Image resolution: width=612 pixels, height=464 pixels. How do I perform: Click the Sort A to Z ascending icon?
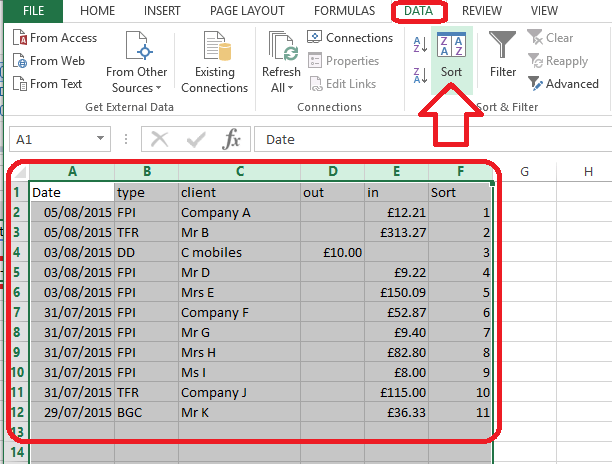pyautogui.click(x=420, y=43)
